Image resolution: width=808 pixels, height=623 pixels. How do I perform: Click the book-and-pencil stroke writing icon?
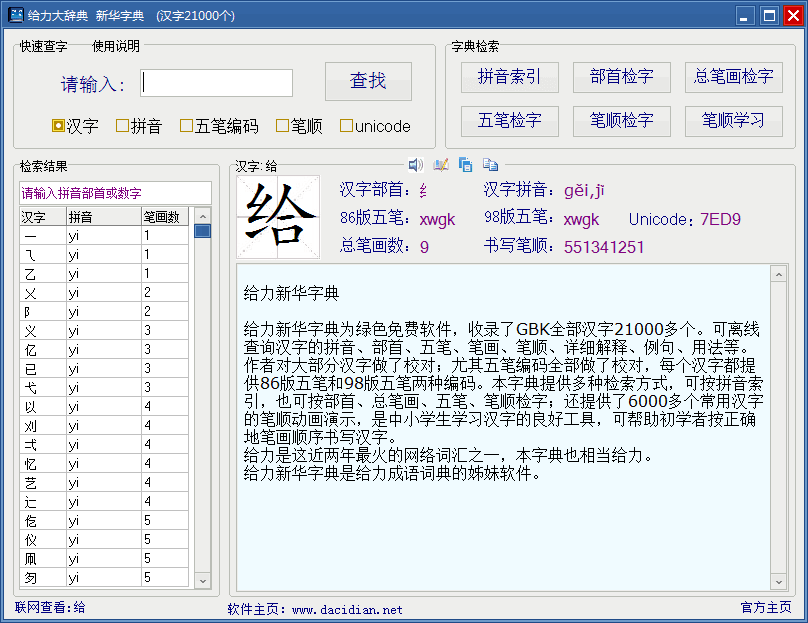pyautogui.click(x=441, y=165)
